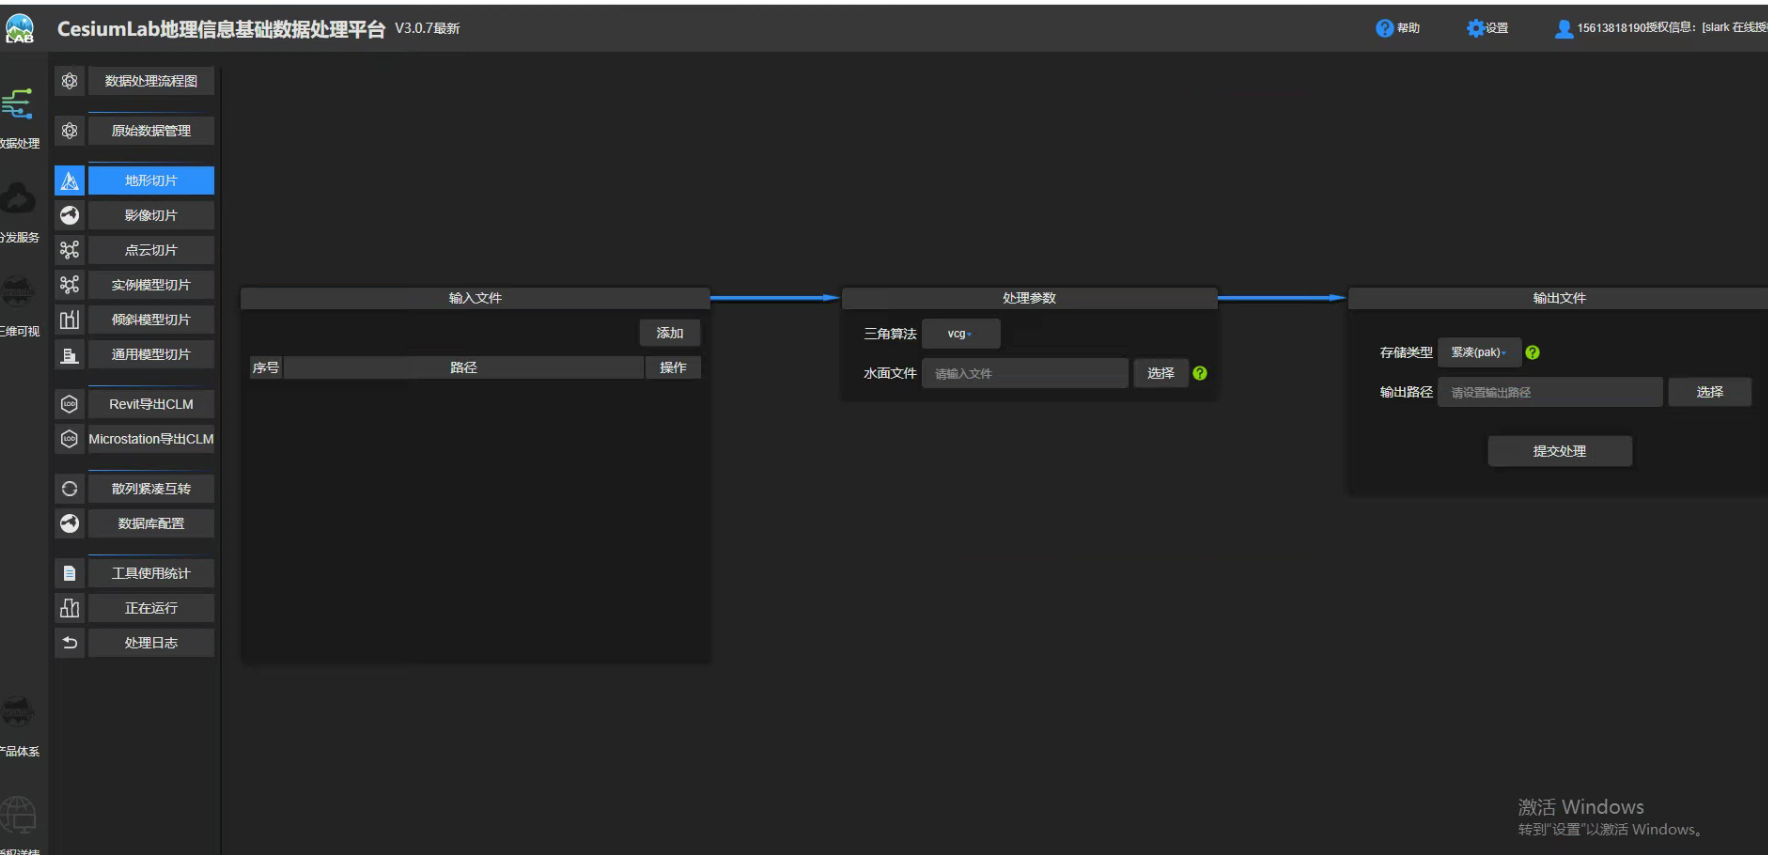Click the 操作 column header
1768x855 pixels.
pyautogui.click(x=673, y=368)
